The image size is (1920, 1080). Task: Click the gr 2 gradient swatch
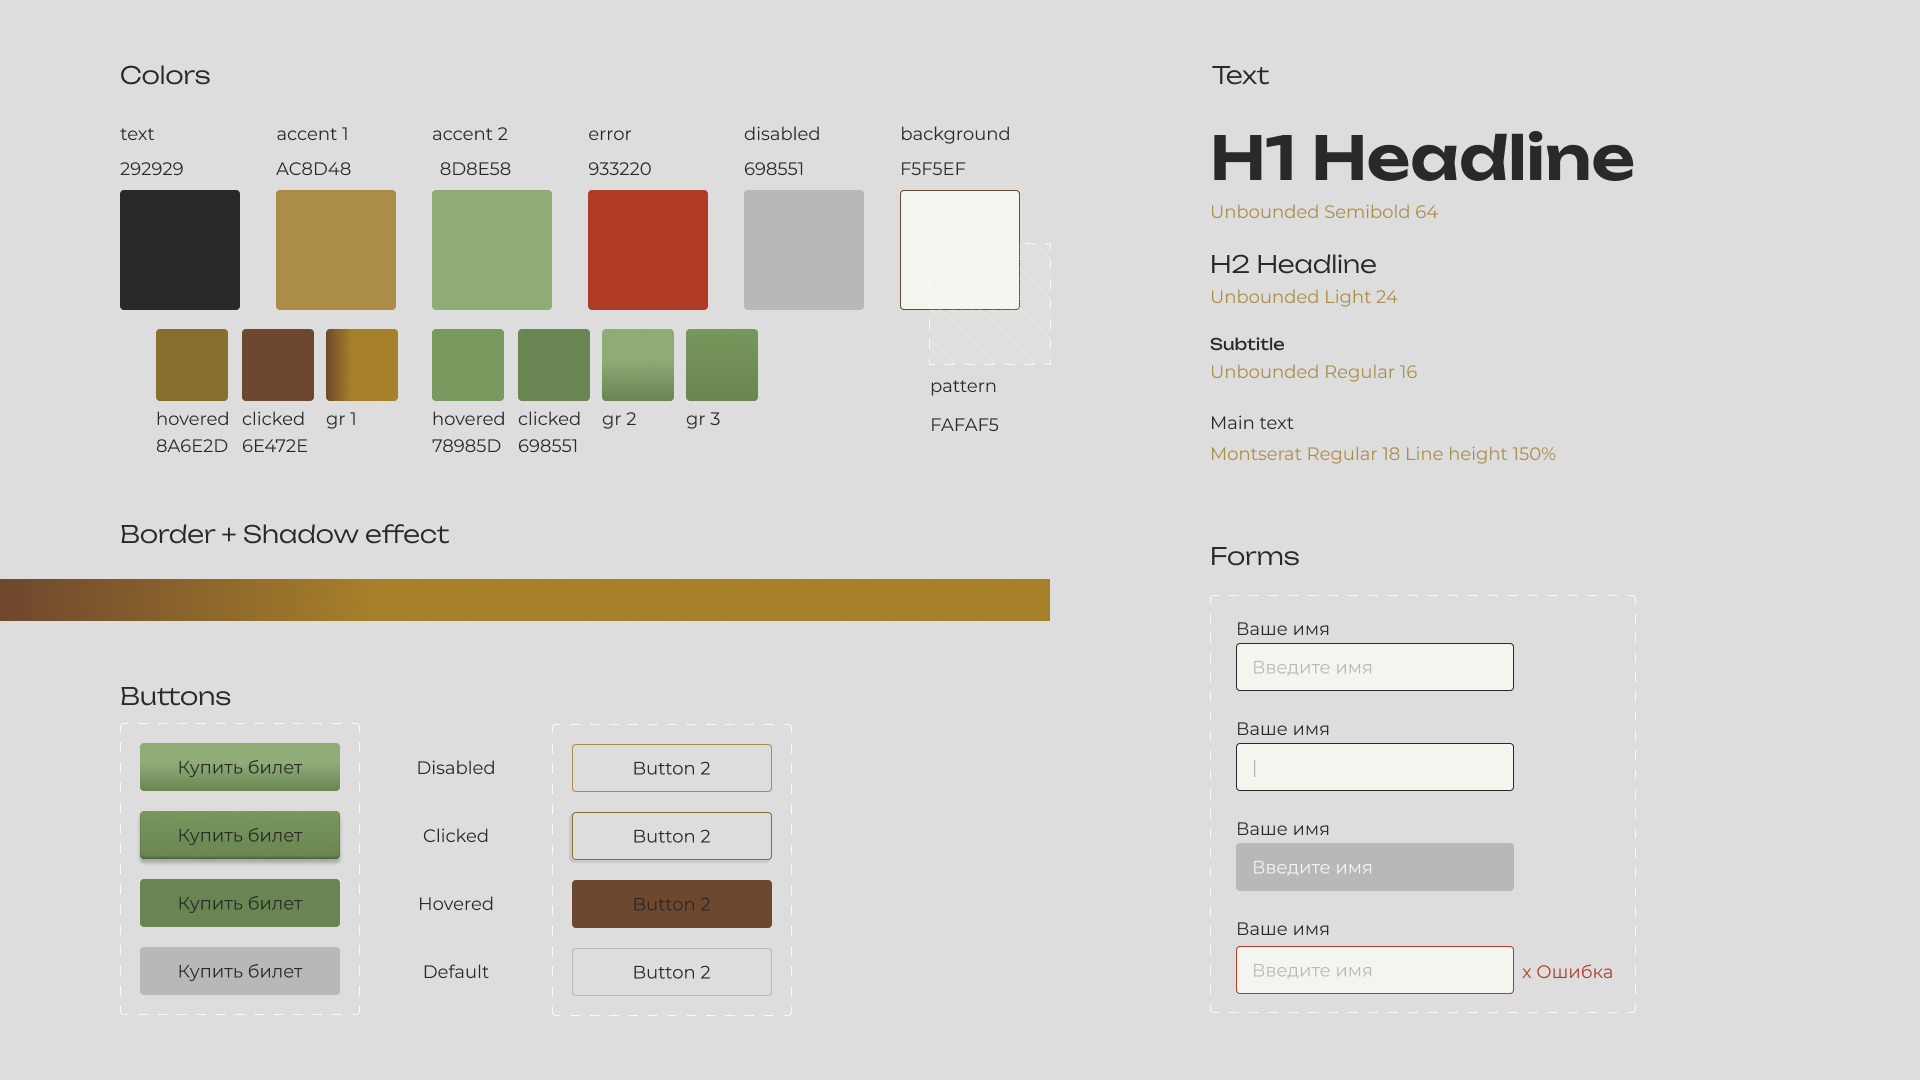[x=637, y=364]
